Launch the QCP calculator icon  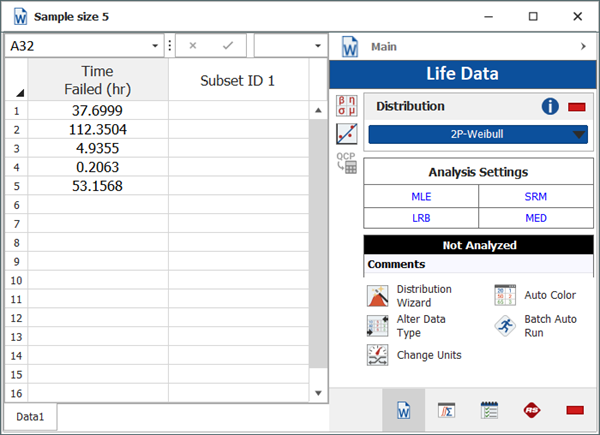point(346,164)
